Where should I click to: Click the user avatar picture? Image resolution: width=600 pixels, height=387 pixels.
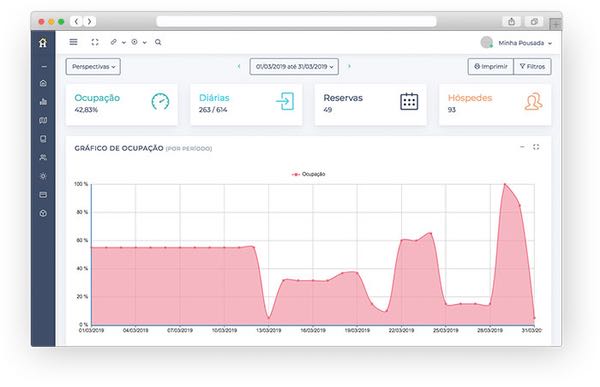[487, 42]
